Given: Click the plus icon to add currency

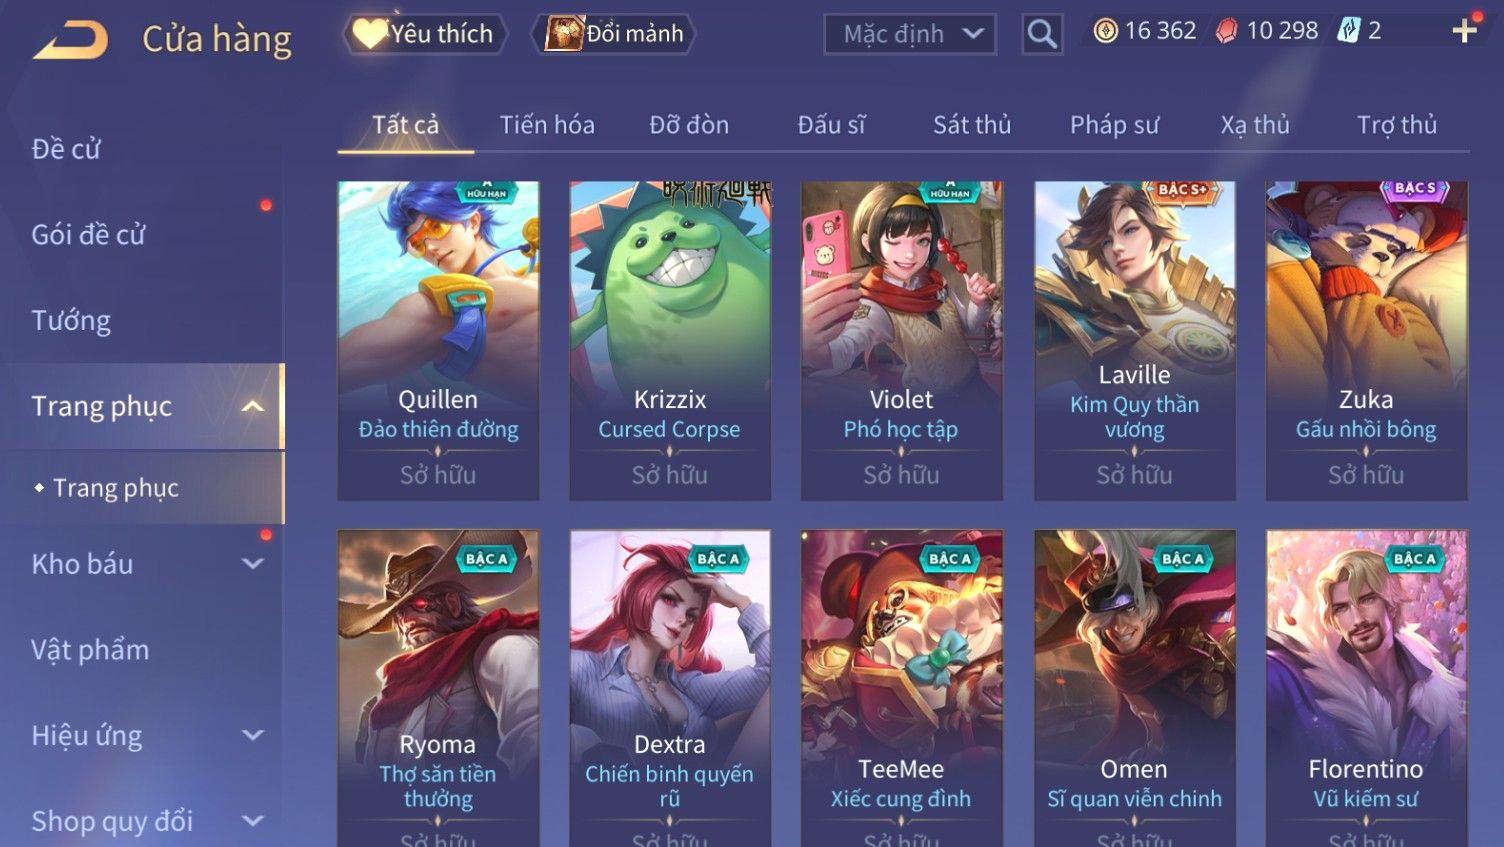Looking at the screenshot, I should (x=1464, y=31).
